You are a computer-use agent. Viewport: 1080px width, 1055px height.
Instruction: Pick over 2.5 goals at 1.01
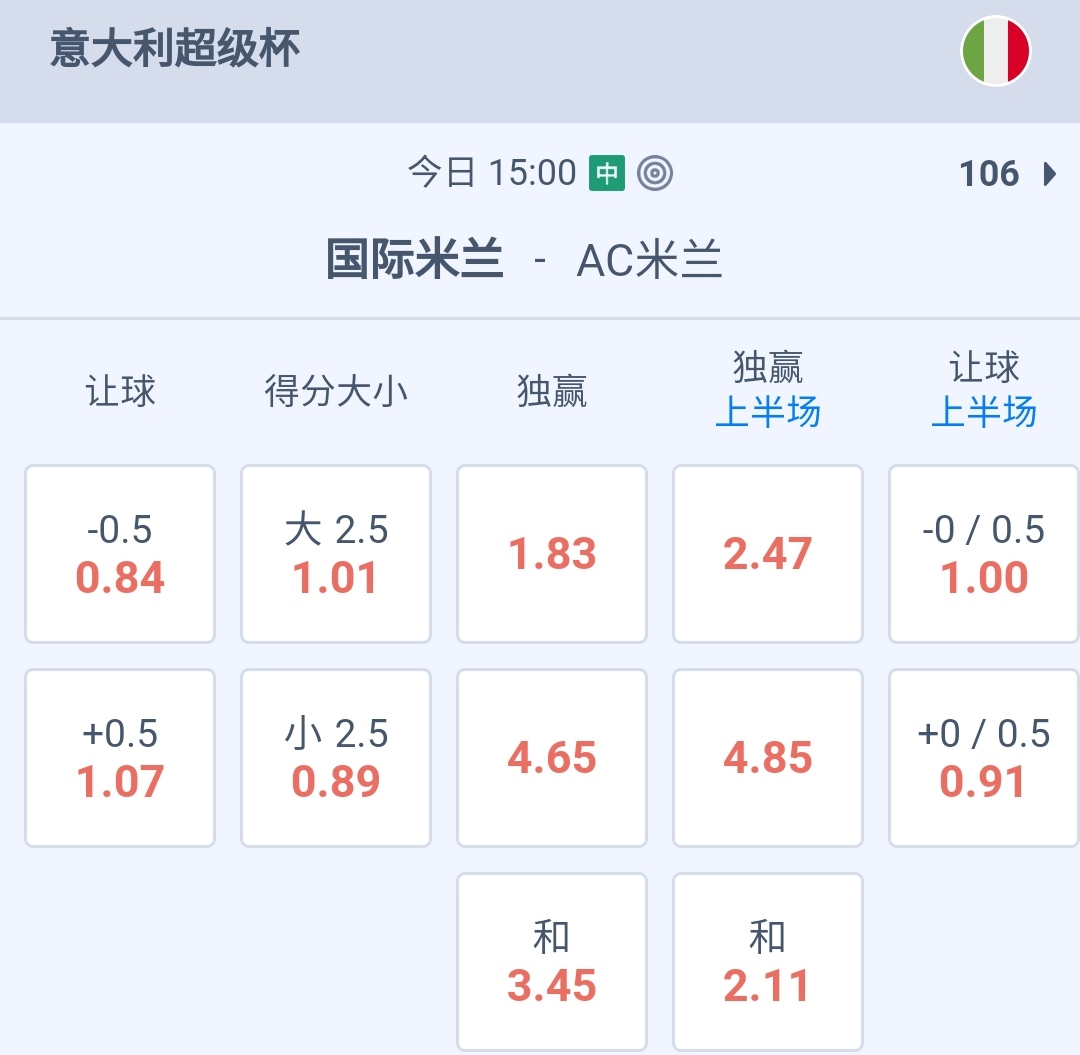pos(336,554)
